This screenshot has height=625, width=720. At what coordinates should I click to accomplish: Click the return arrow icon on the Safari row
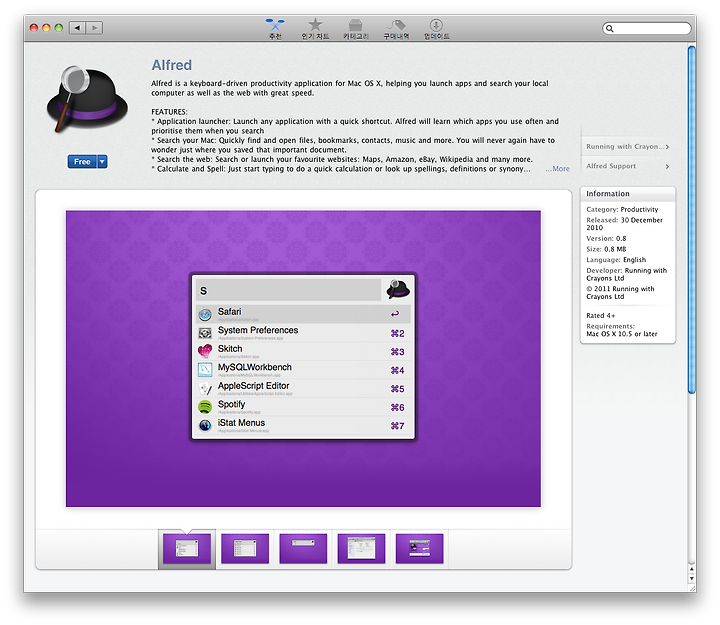395,314
